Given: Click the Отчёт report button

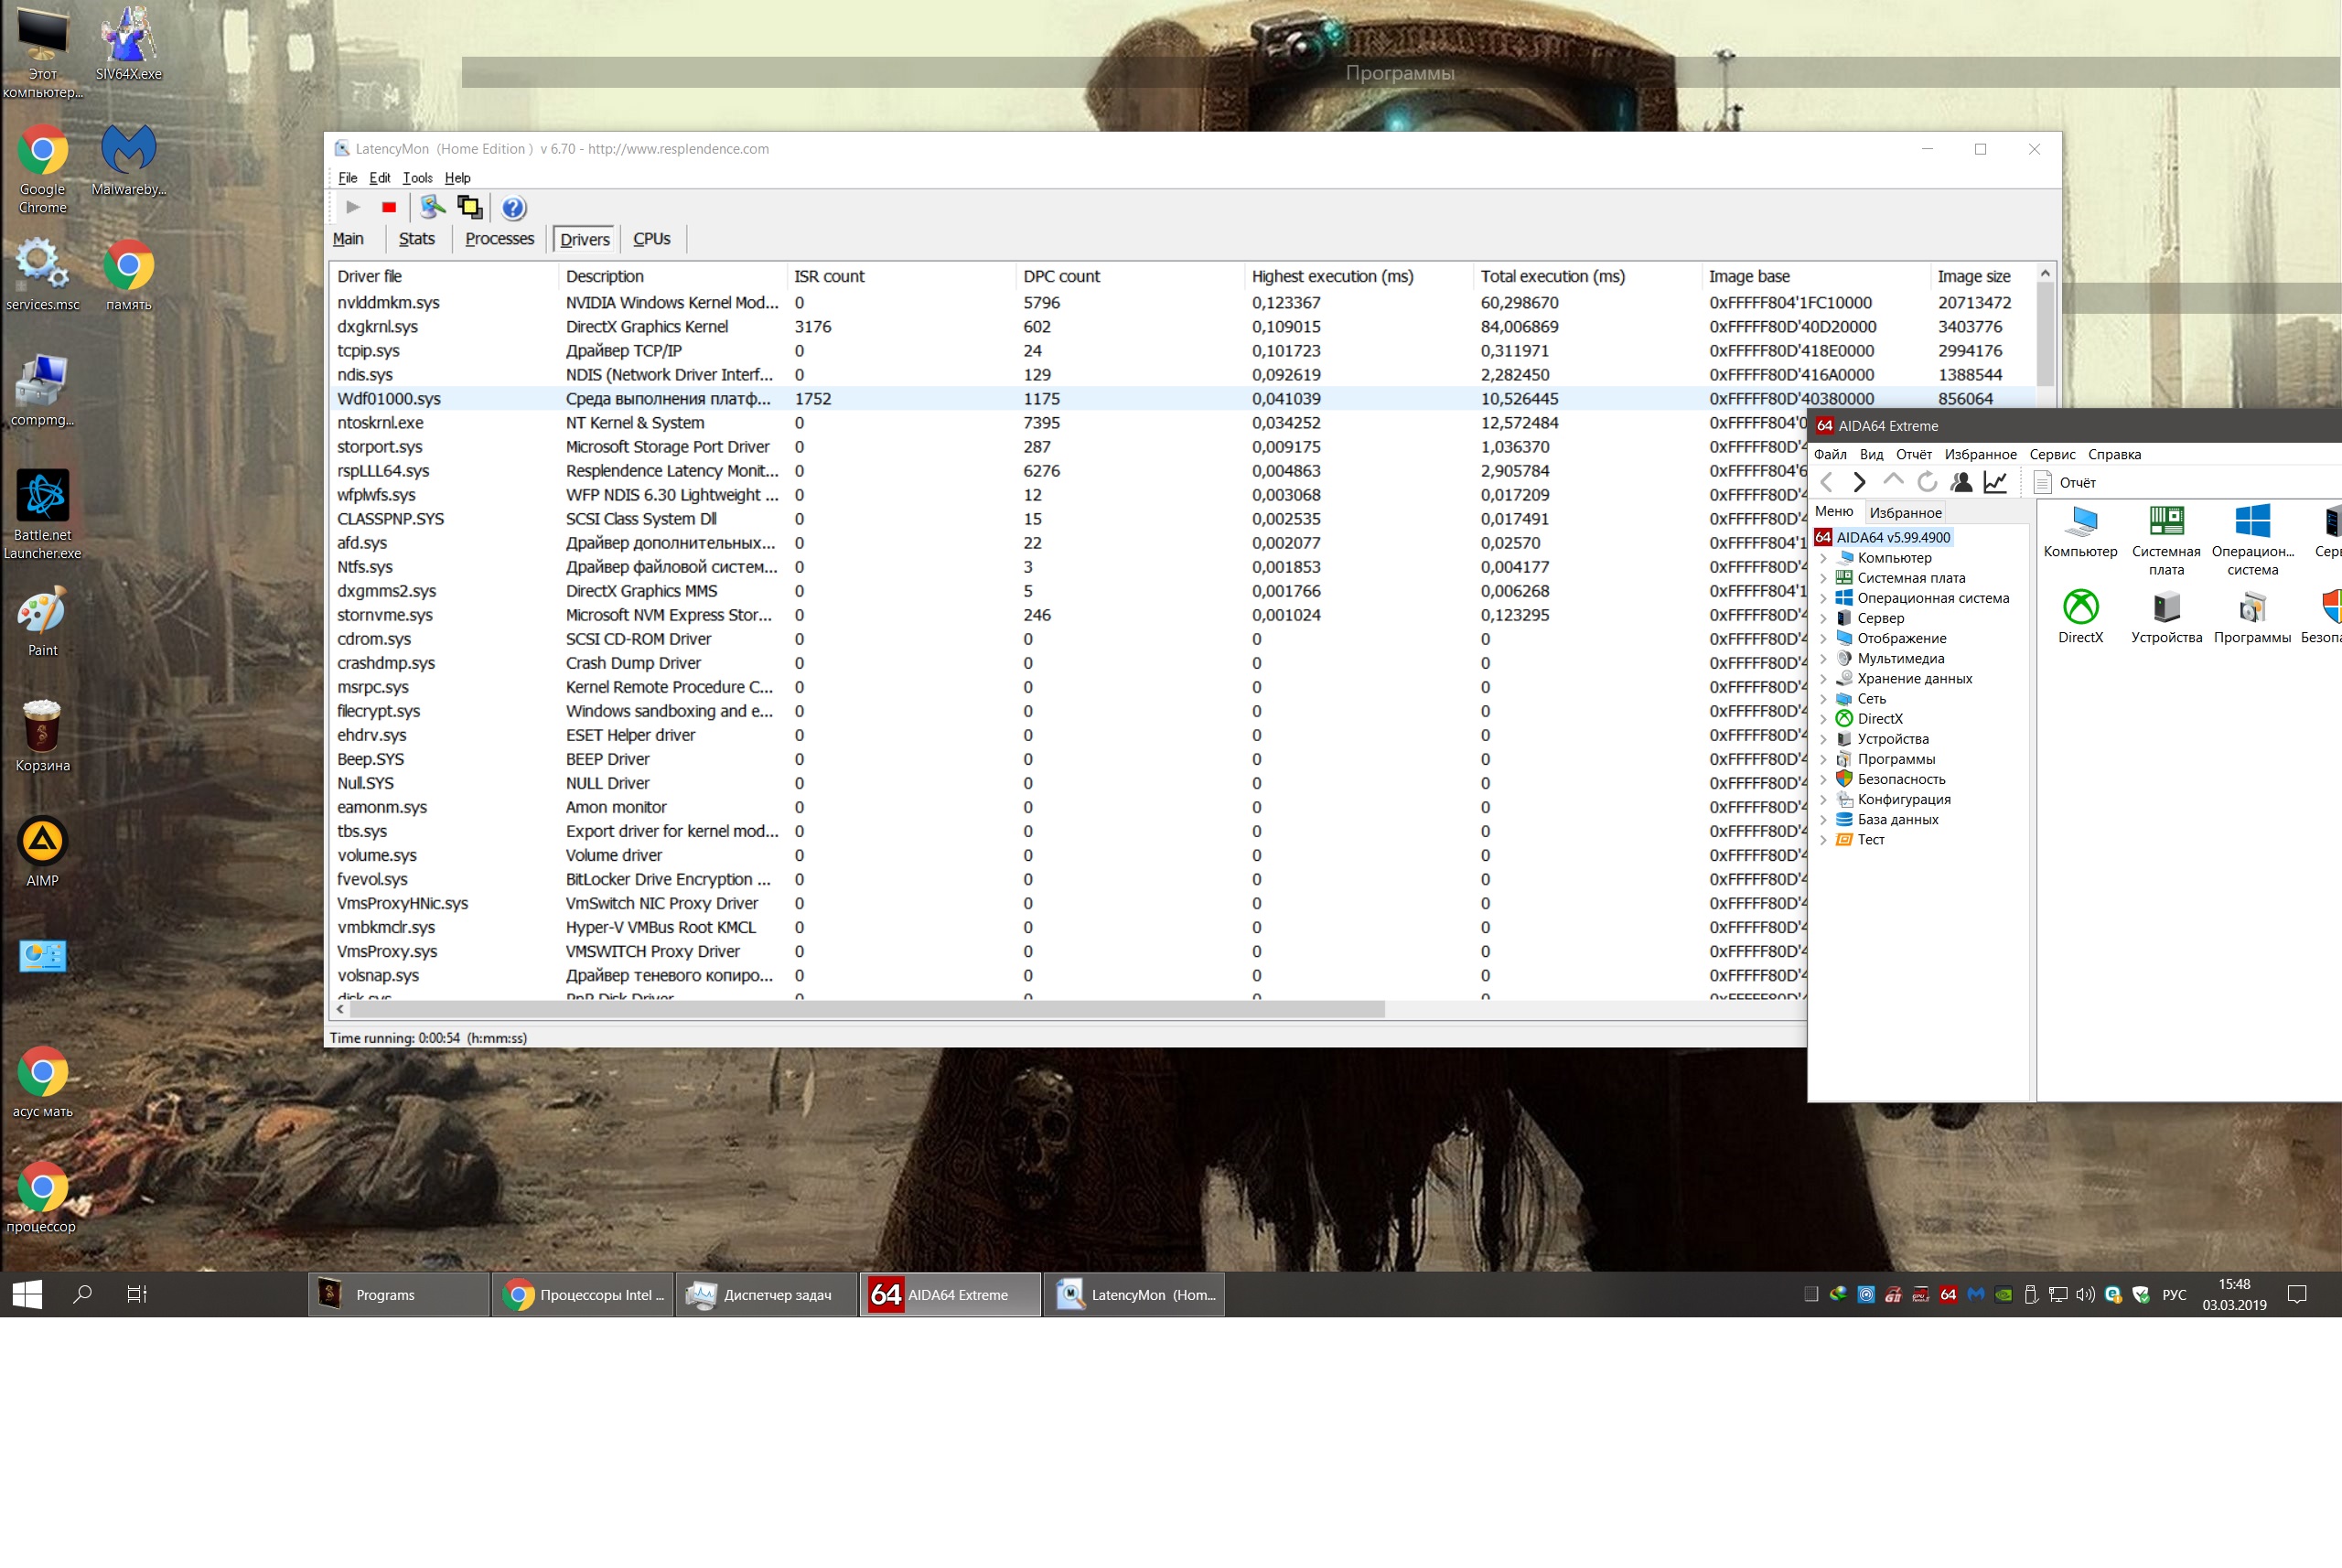Looking at the screenshot, I should pyautogui.click(x=2065, y=483).
